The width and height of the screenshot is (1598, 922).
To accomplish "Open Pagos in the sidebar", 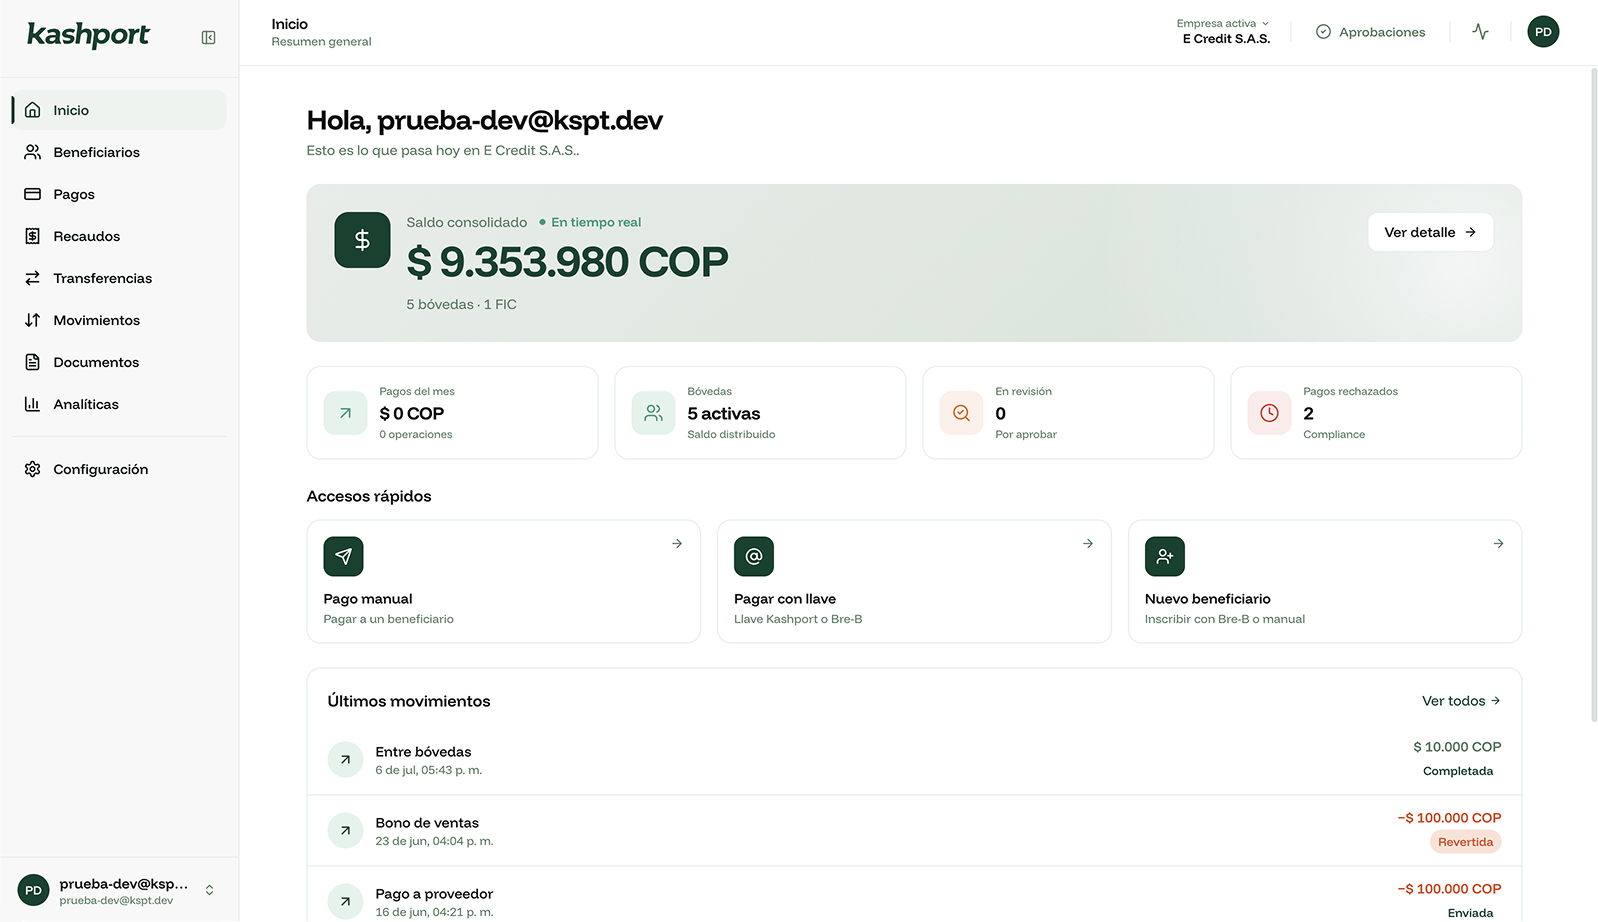I will click(119, 194).
